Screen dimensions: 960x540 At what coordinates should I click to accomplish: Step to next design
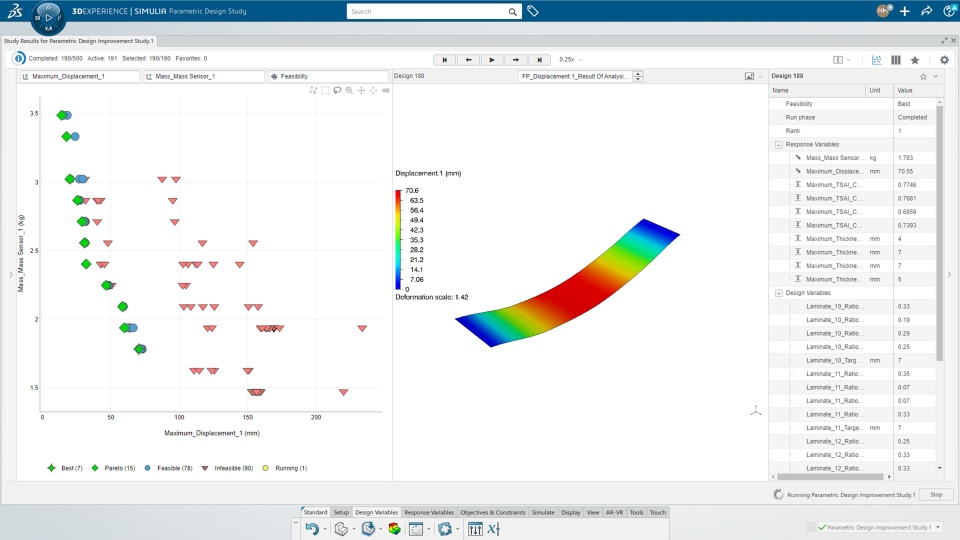[x=516, y=60]
